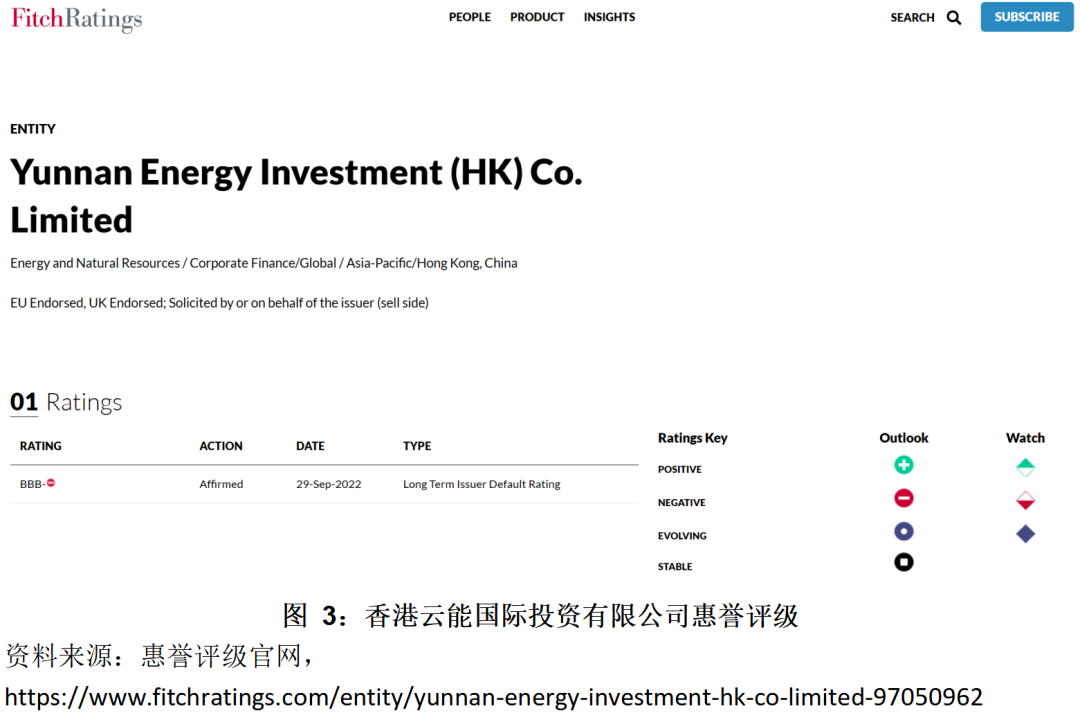Open the PEOPLE menu
Viewport: 1080px width, 713px height.
[469, 17]
